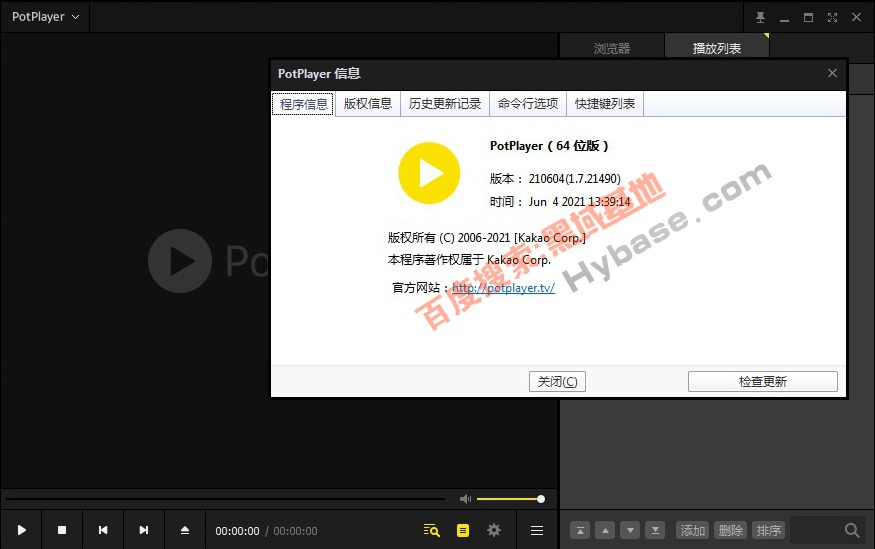This screenshot has height=549, width=875.
Task: Move playlist item to the top
Action: tap(580, 530)
